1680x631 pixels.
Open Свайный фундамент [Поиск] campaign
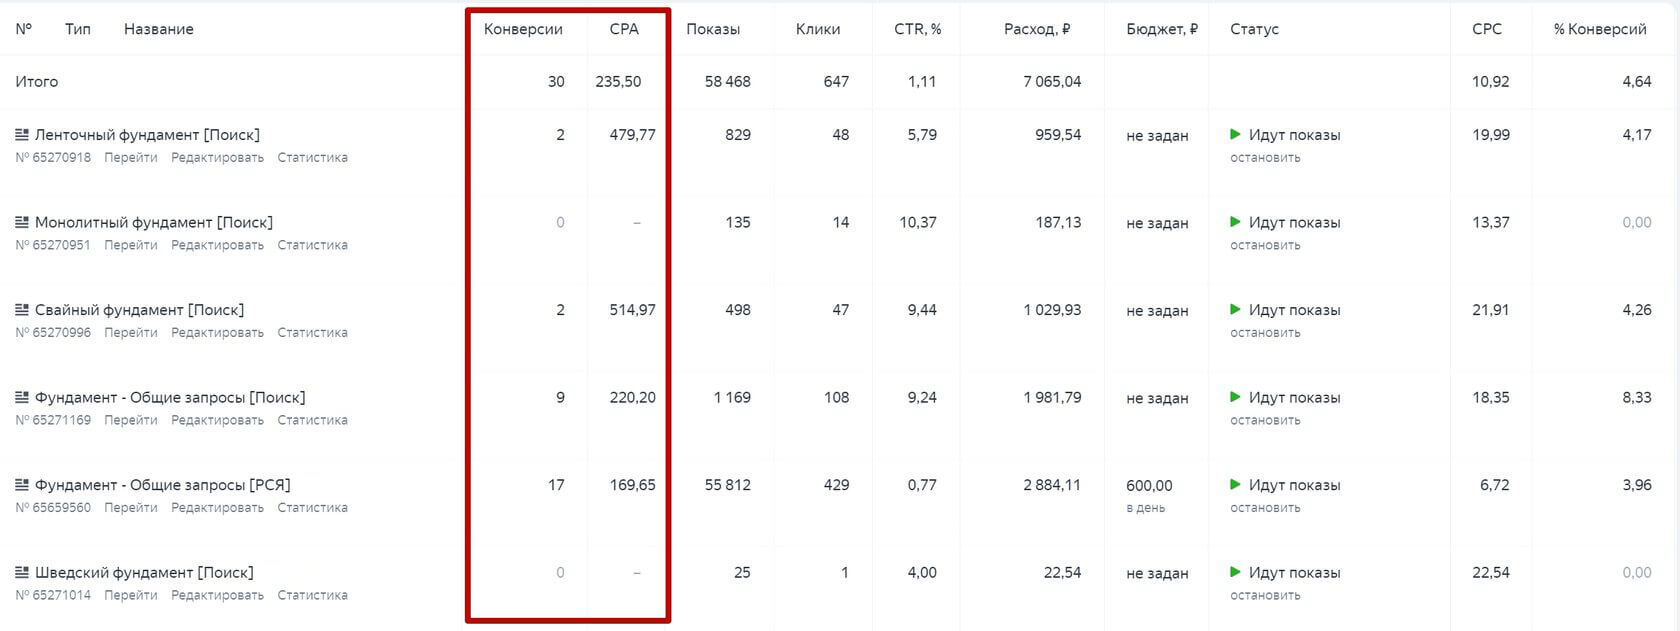(x=139, y=310)
